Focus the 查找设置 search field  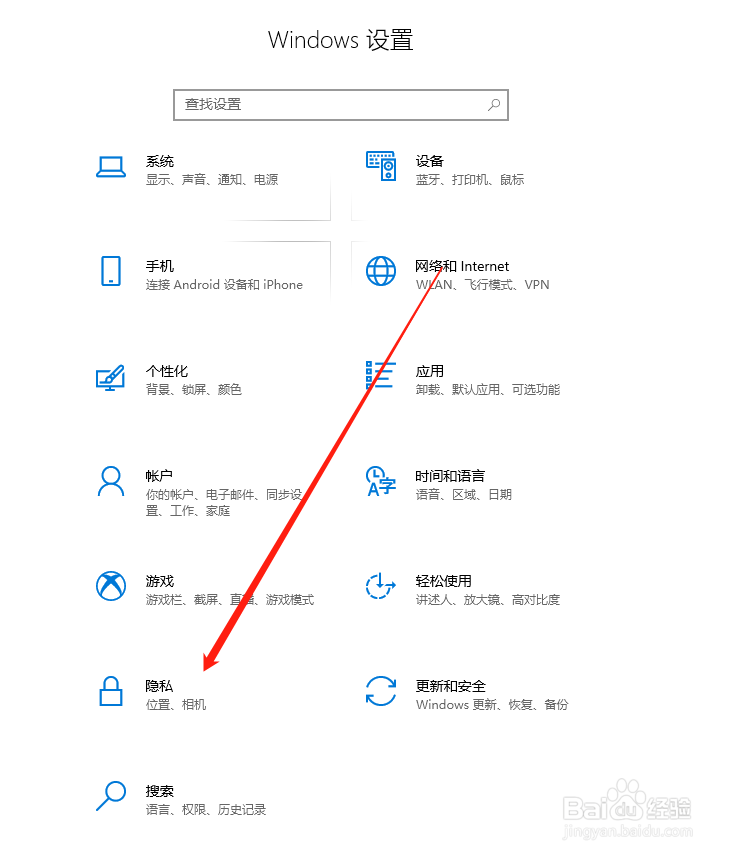coord(341,105)
